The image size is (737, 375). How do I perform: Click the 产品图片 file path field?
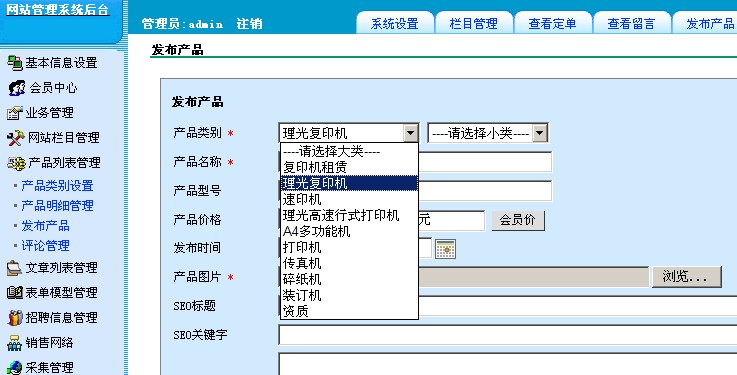tap(533, 277)
